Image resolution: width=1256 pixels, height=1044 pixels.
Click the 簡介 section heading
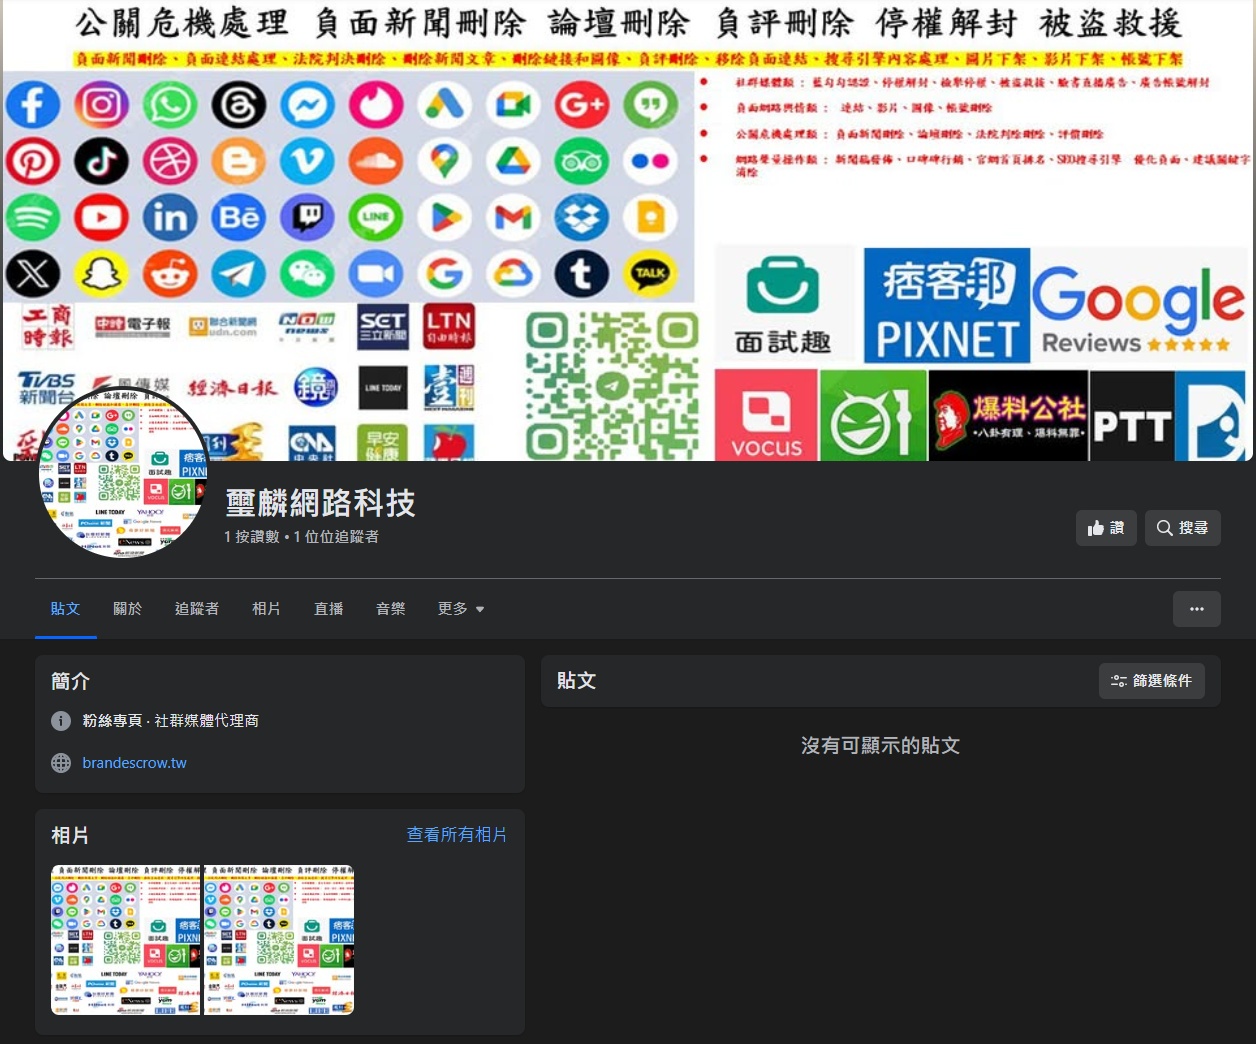[x=71, y=682]
